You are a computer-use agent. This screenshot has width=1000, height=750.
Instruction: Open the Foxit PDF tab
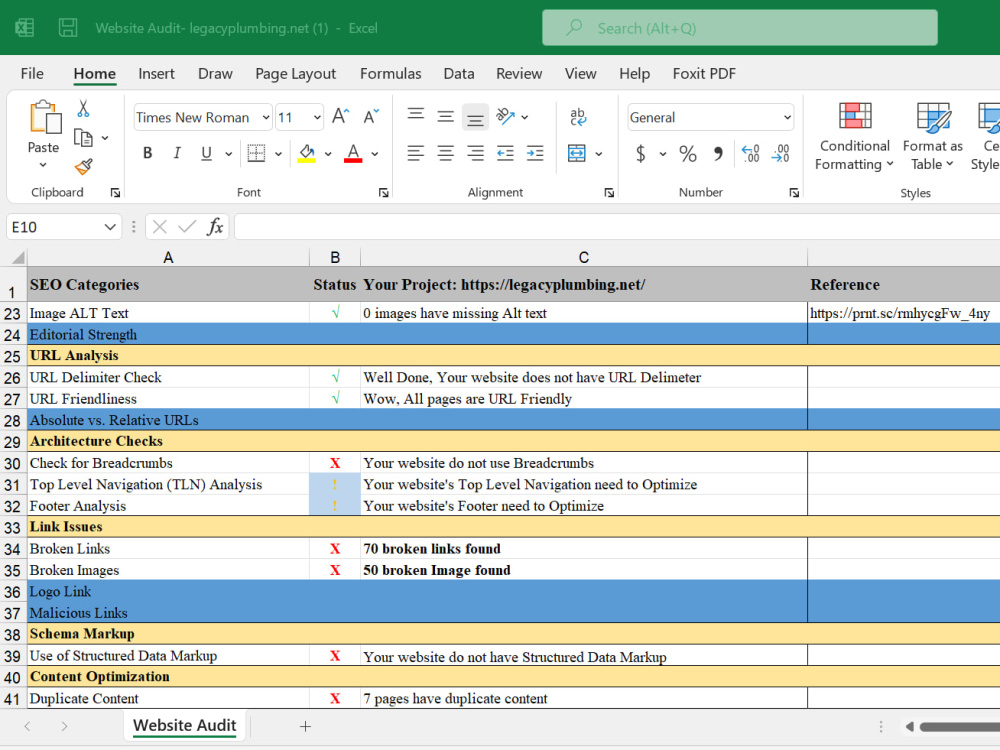(x=704, y=73)
